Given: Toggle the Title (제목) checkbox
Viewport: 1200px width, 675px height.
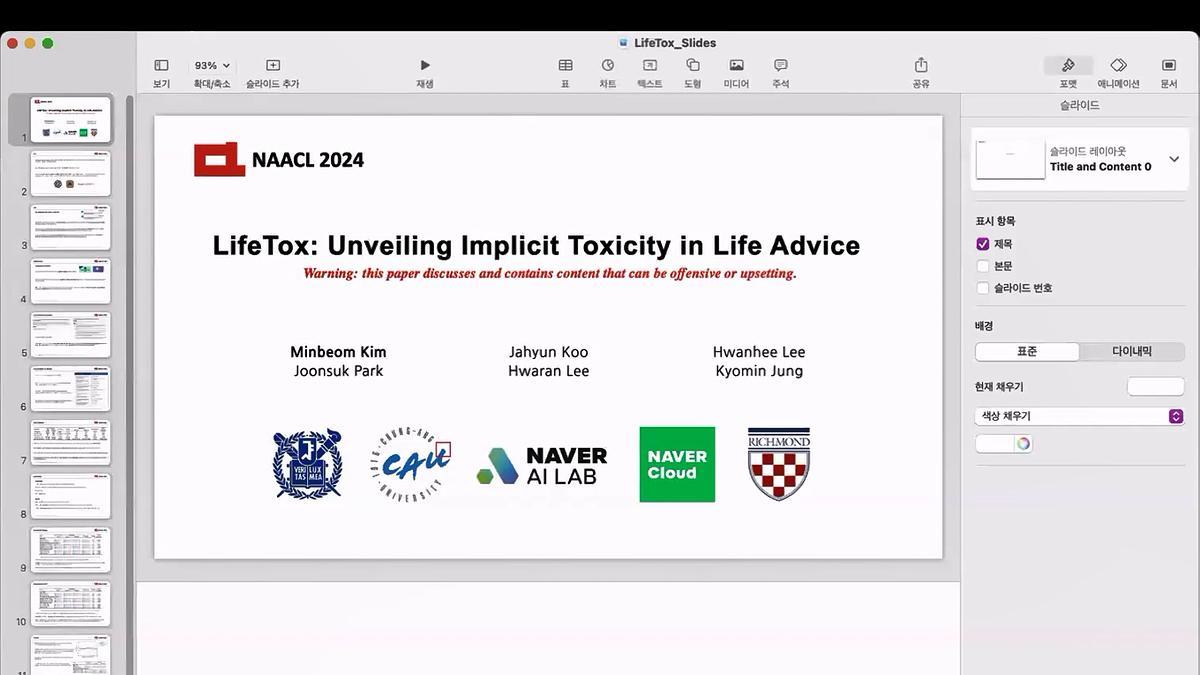Looking at the screenshot, I should [982, 244].
